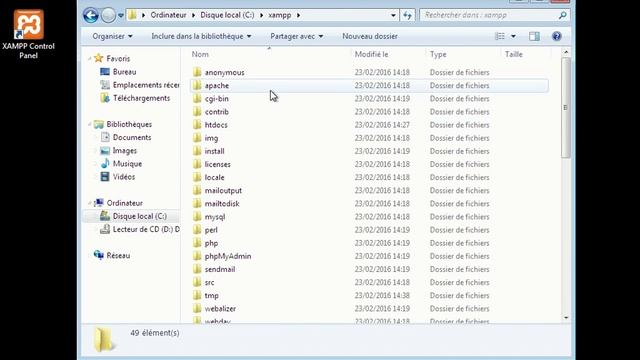Sort by the Taille column header

tap(513, 54)
